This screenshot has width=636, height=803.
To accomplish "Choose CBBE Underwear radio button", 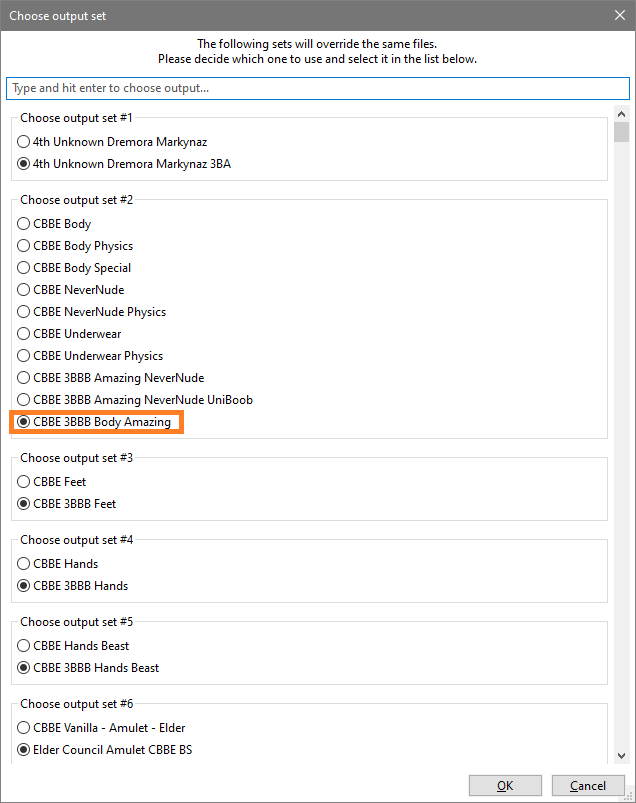I will tap(69, 334).
